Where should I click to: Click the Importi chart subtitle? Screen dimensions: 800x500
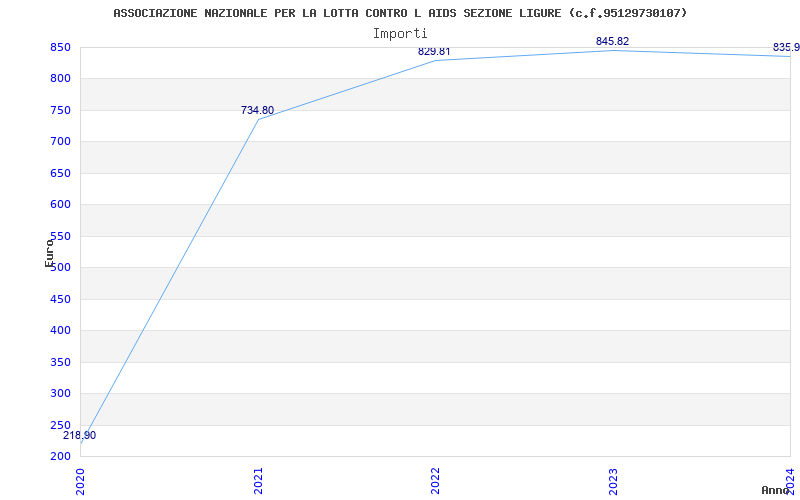pyautogui.click(x=400, y=33)
